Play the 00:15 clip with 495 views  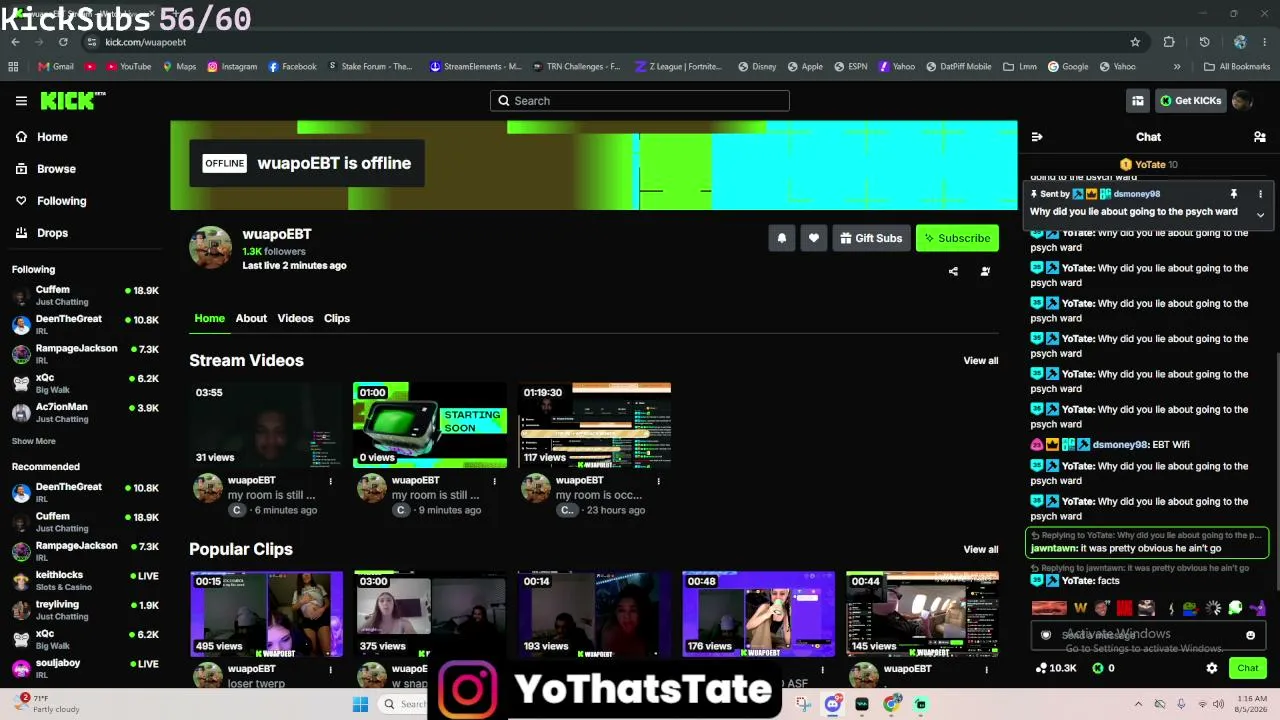(x=266, y=614)
